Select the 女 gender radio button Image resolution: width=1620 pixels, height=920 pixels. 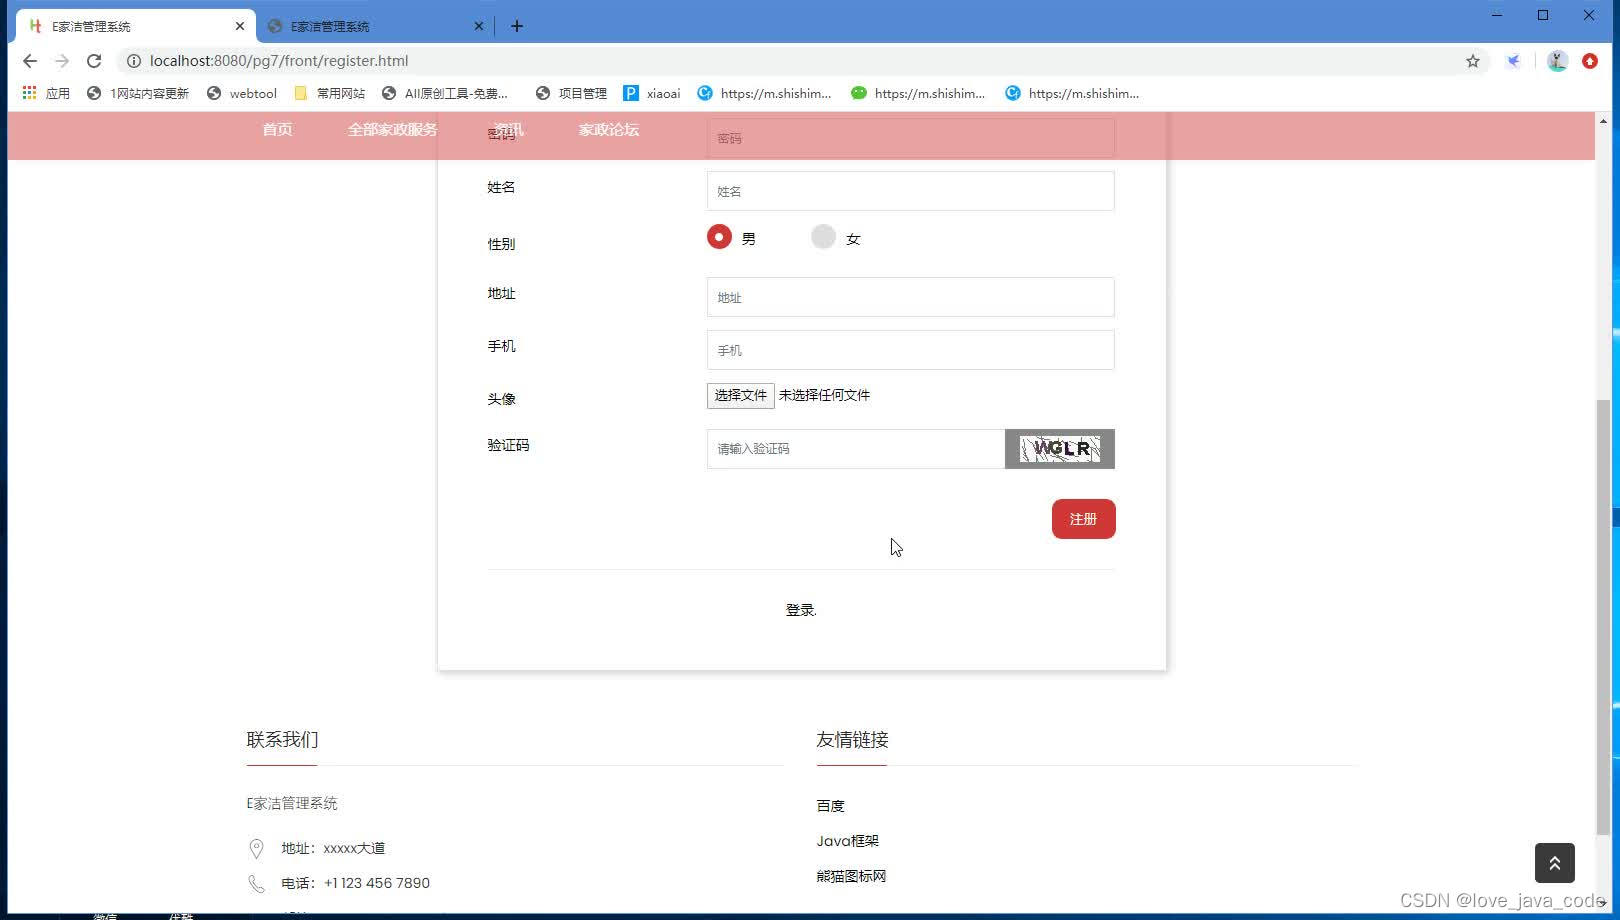[x=823, y=237]
